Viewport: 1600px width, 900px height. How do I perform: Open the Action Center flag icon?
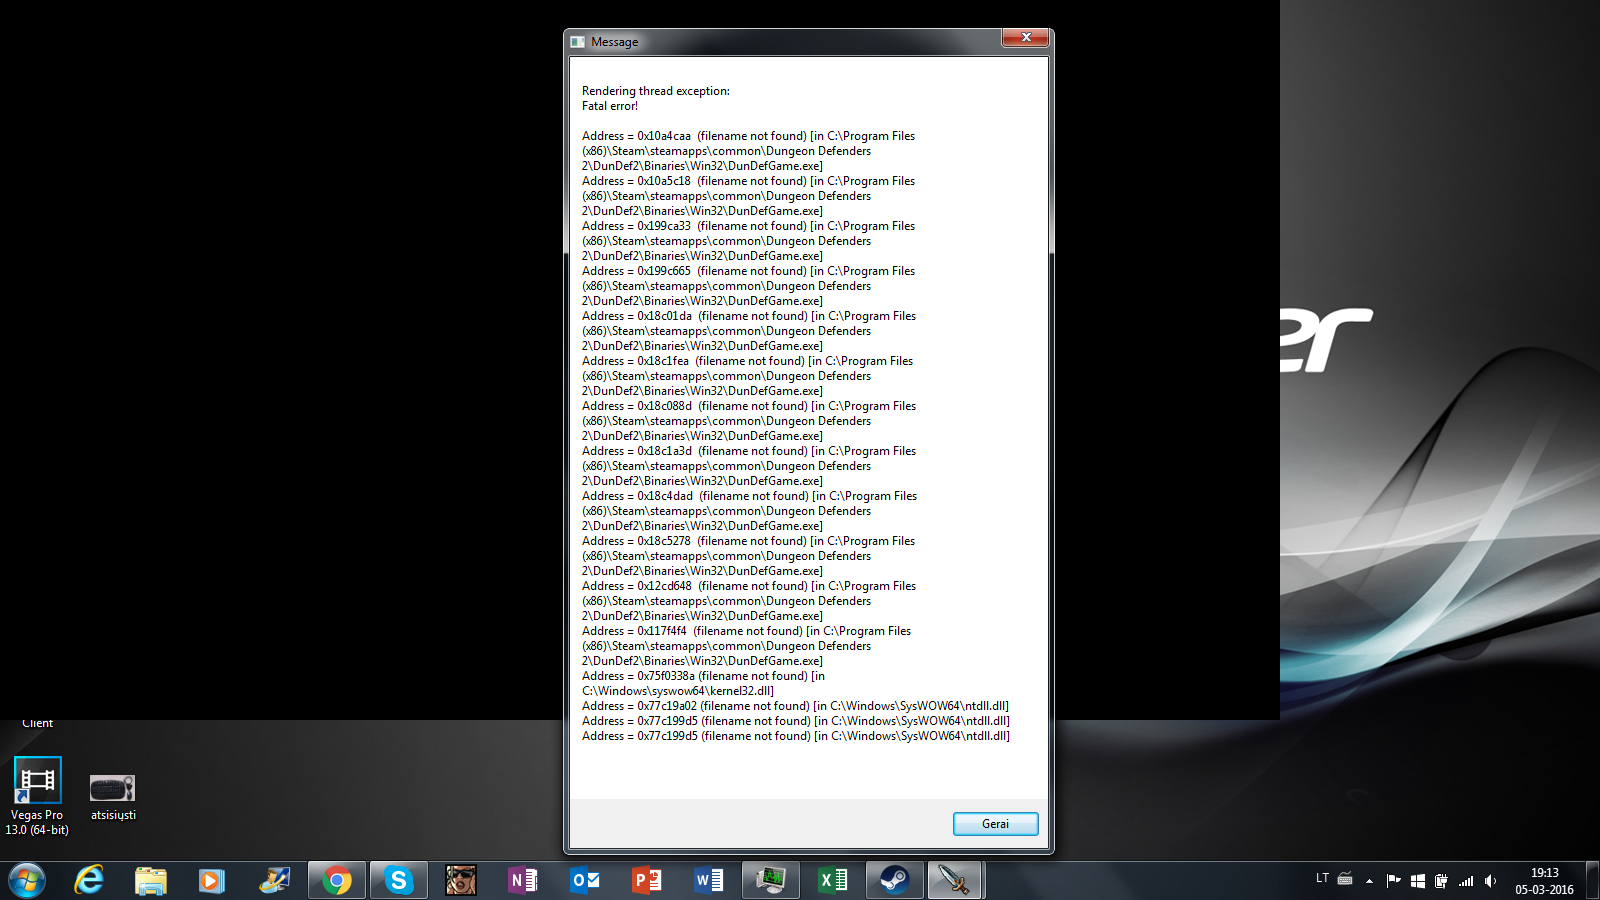tap(1393, 881)
